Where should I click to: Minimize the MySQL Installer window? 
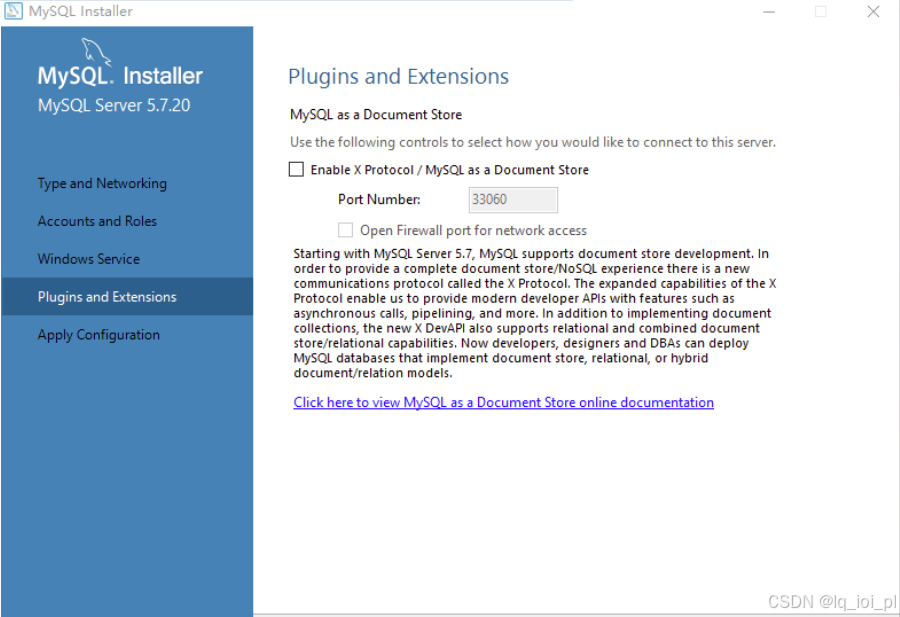click(769, 11)
